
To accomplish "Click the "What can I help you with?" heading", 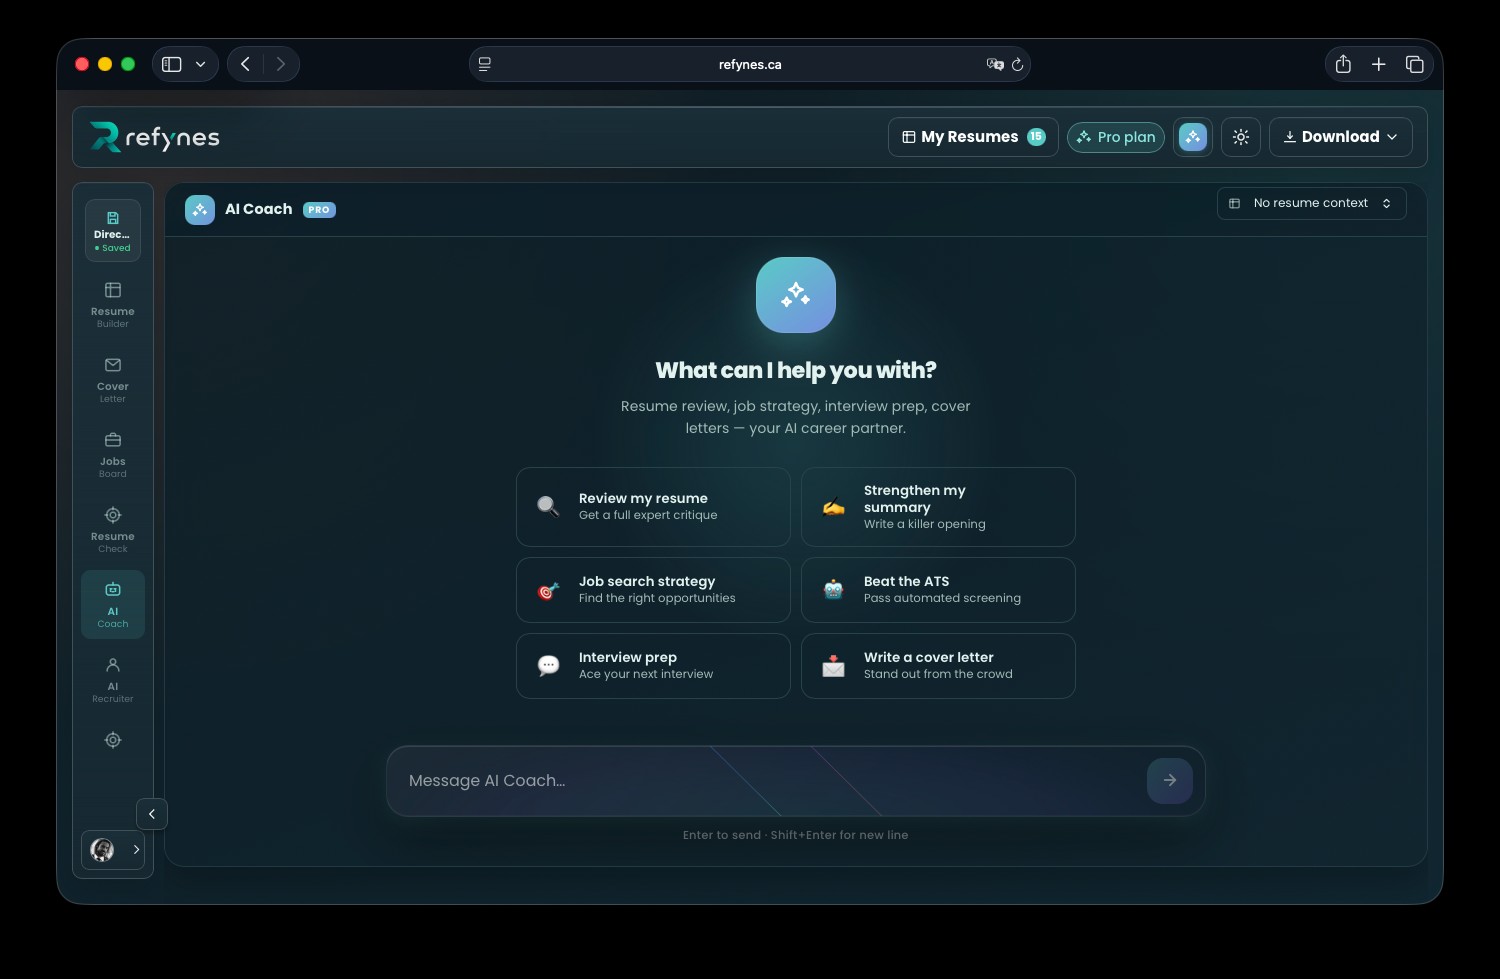I will click(796, 370).
